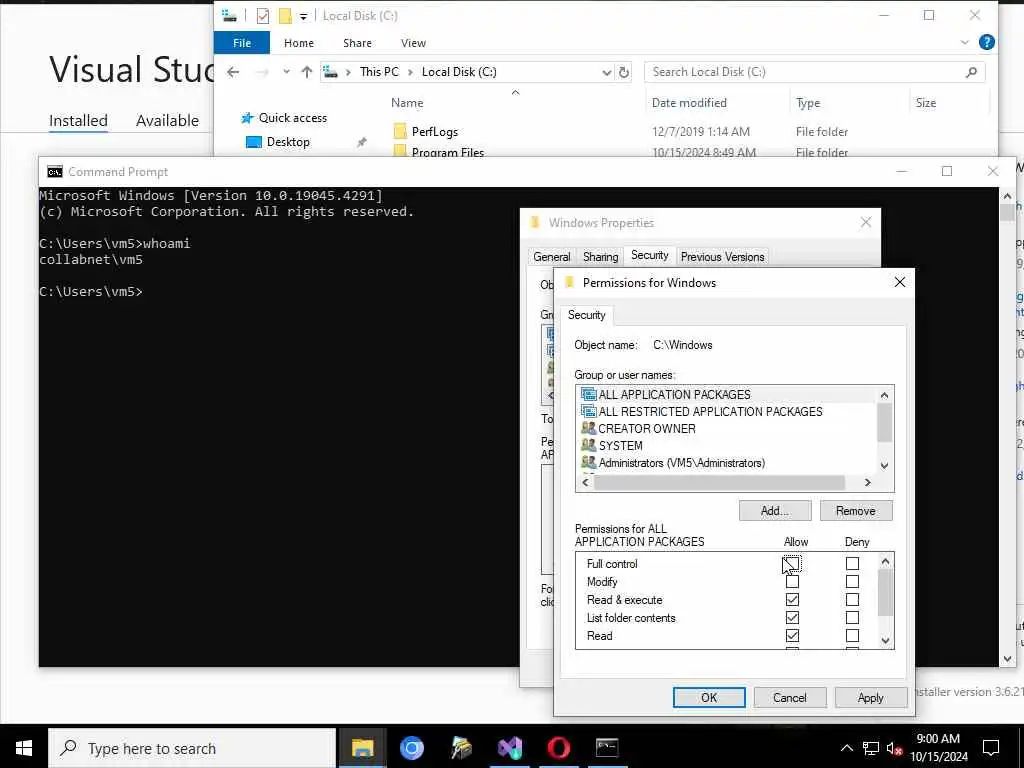Open the Share ribbon tab
Screen dimensions: 1024x768
coord(357,42)
